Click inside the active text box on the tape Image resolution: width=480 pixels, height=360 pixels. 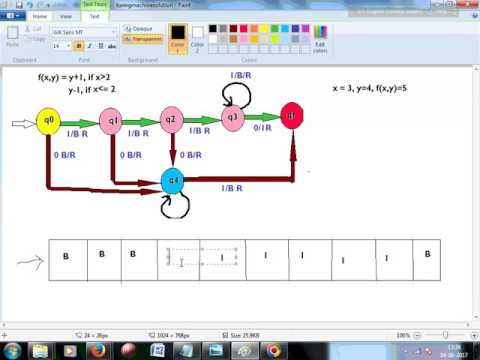click(x=202, y=257)
